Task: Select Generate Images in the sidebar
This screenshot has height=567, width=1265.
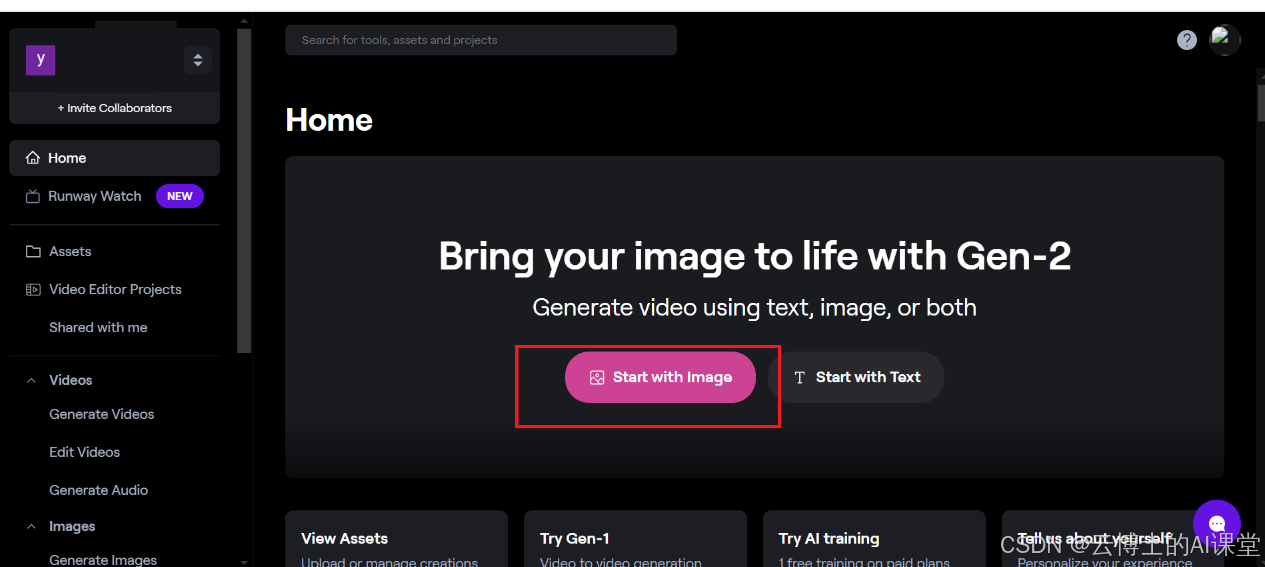Action: [103, 560]
